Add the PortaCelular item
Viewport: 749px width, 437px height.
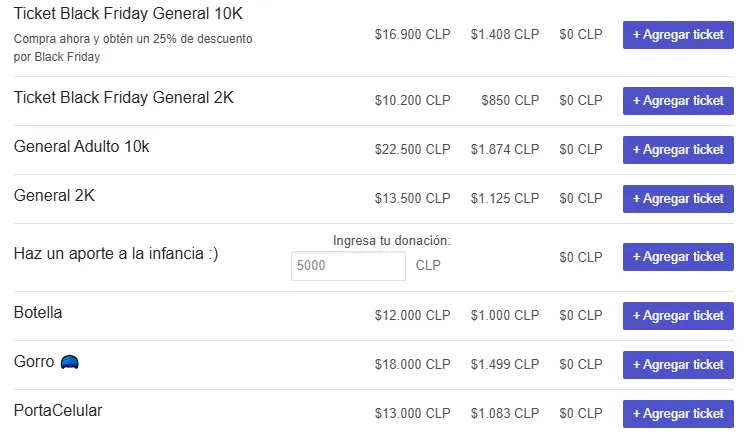[x=678, y=414]
